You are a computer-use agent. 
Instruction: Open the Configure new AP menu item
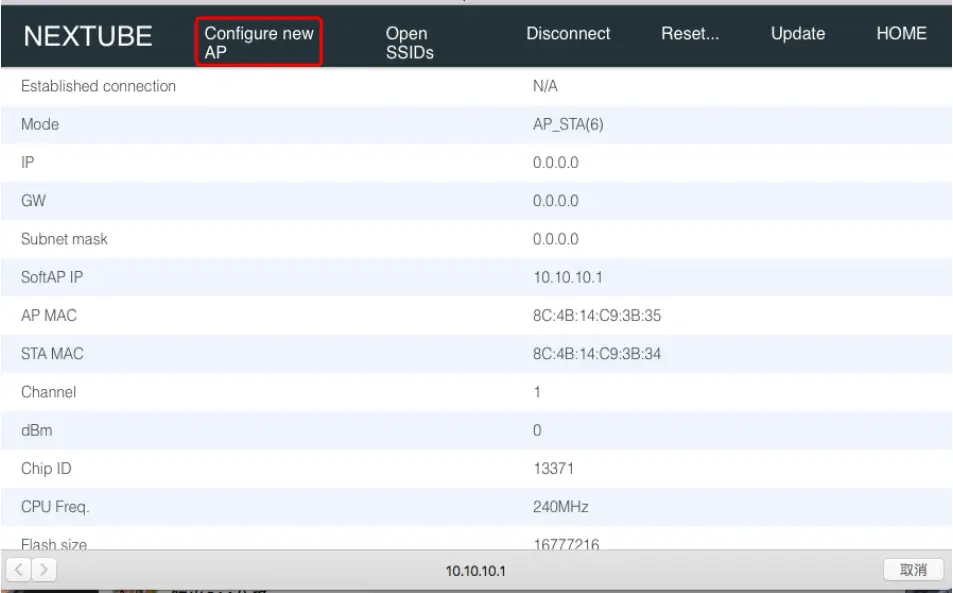point(258,42)
